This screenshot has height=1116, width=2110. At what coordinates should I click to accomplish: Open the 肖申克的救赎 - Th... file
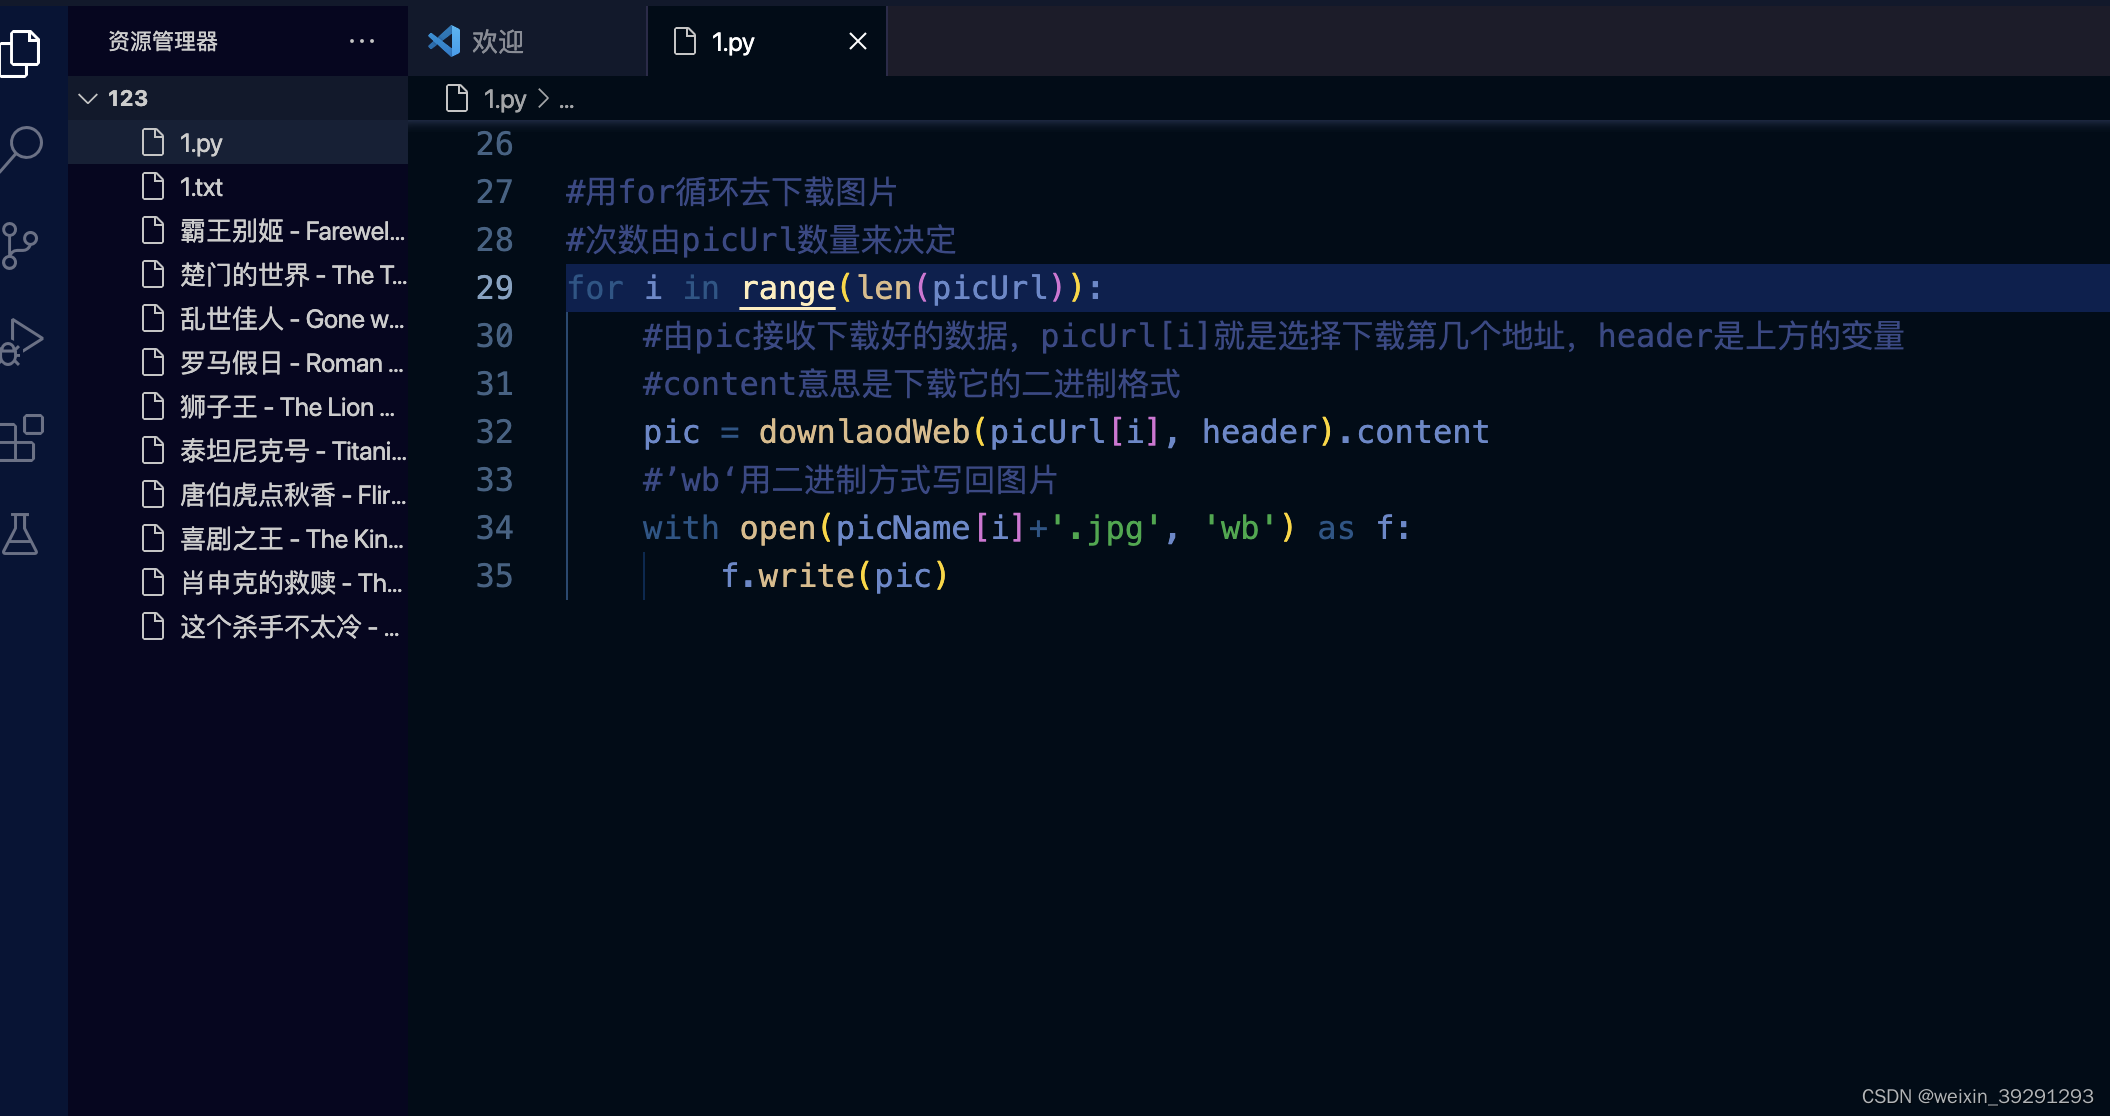pos(238,583)
